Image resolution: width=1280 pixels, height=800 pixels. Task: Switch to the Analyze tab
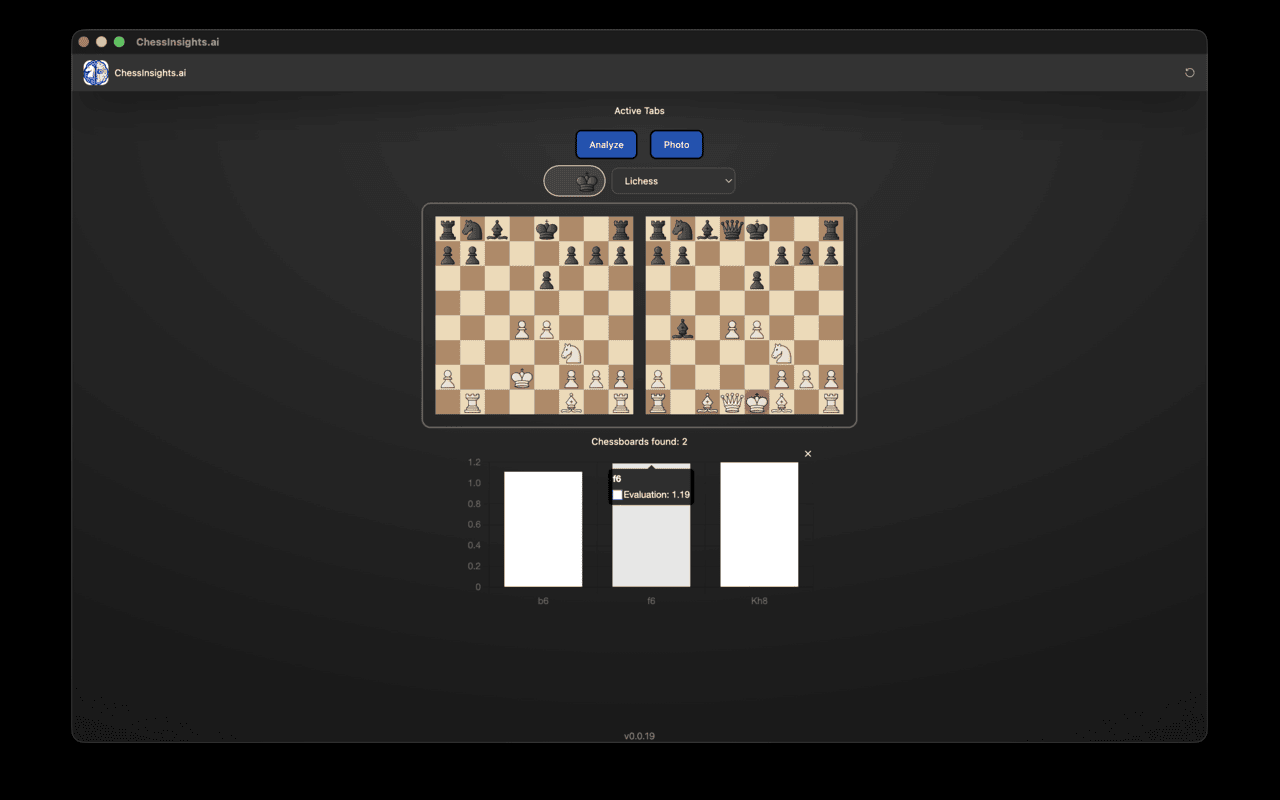(606, 144)
